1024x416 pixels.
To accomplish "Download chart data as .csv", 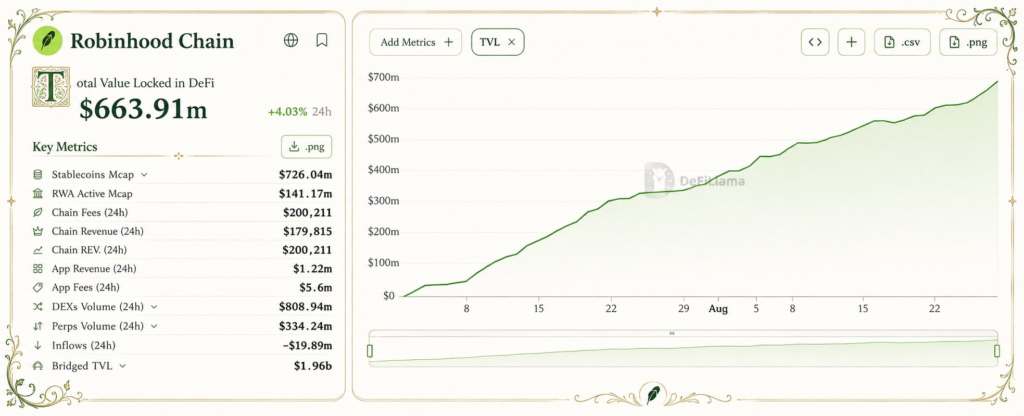I will [902, 42].
